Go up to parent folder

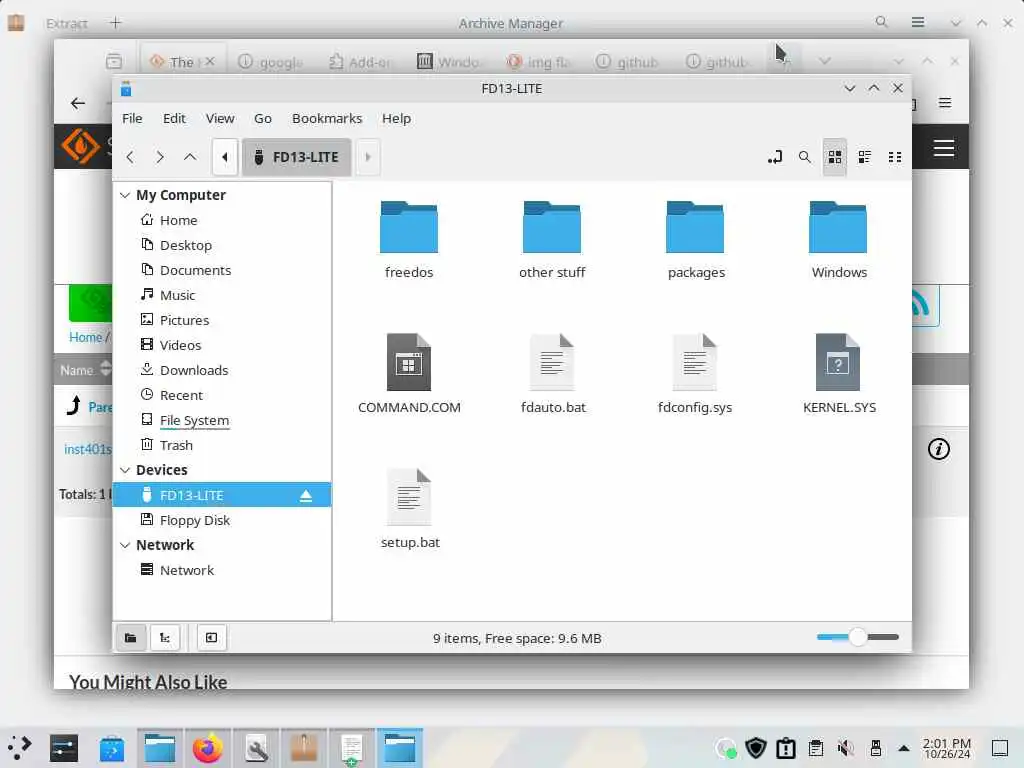point(190,157)
